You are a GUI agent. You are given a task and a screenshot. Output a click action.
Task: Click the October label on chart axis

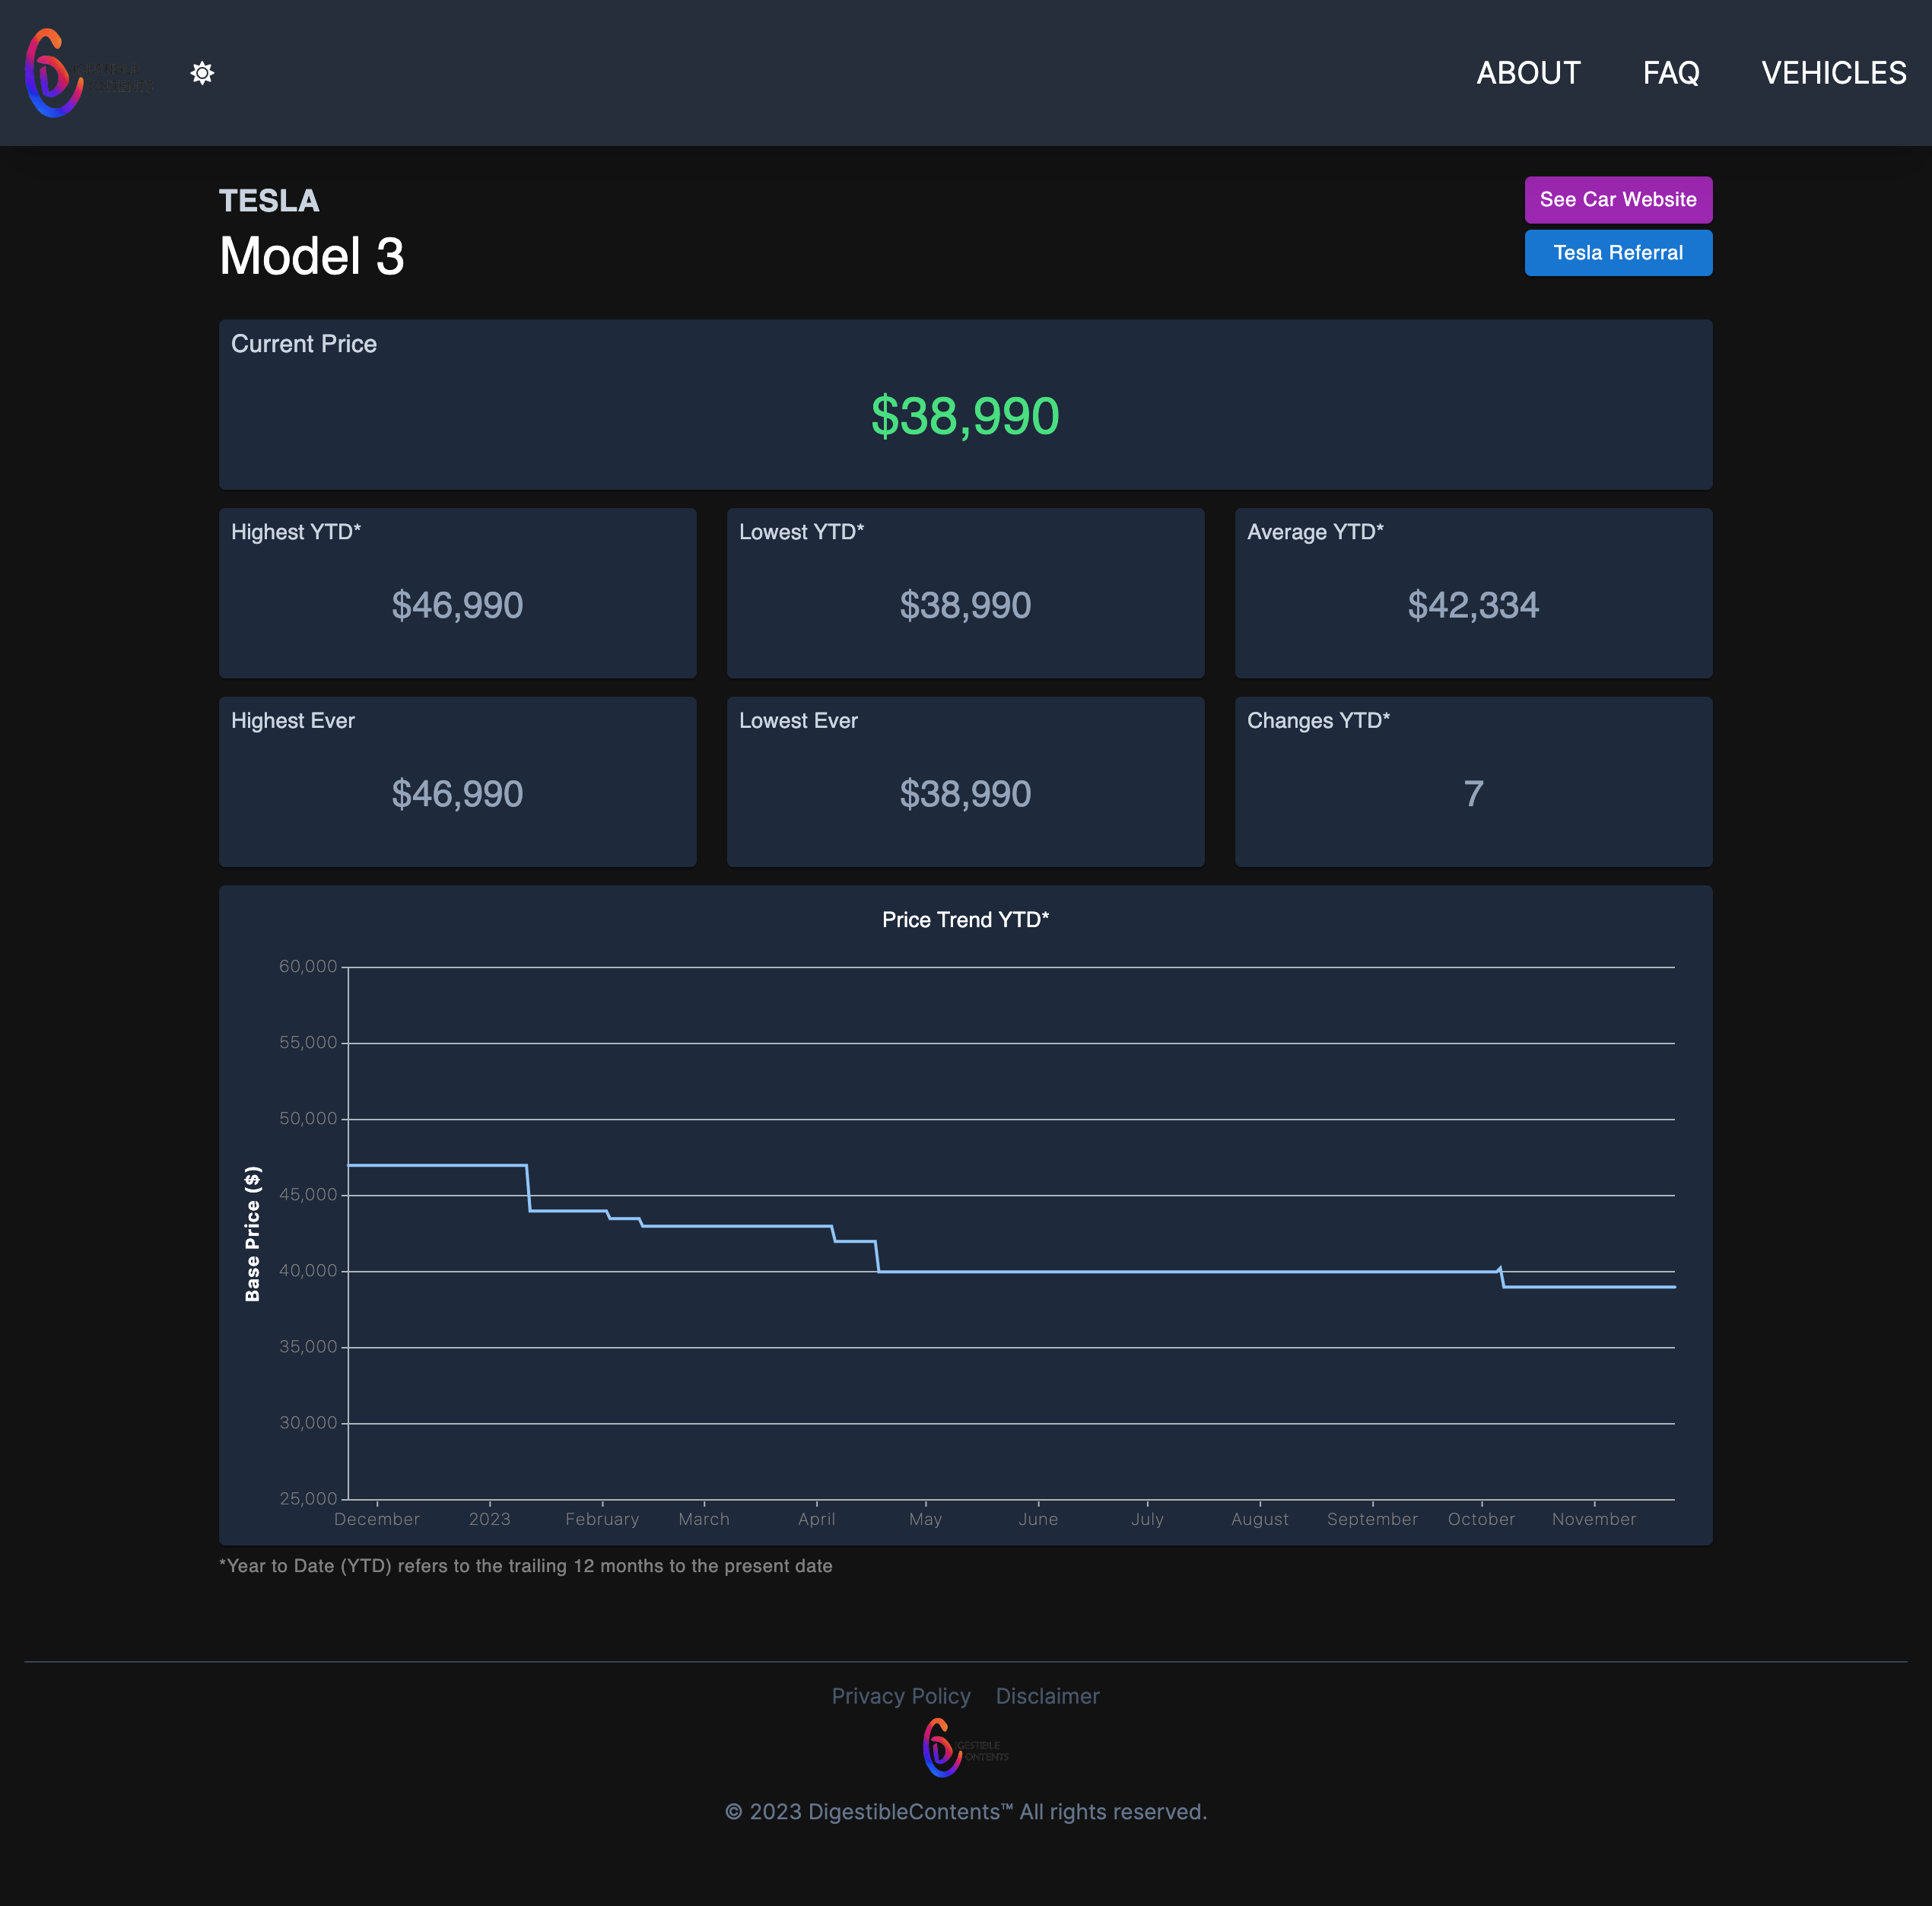tap(1481, 1519)
